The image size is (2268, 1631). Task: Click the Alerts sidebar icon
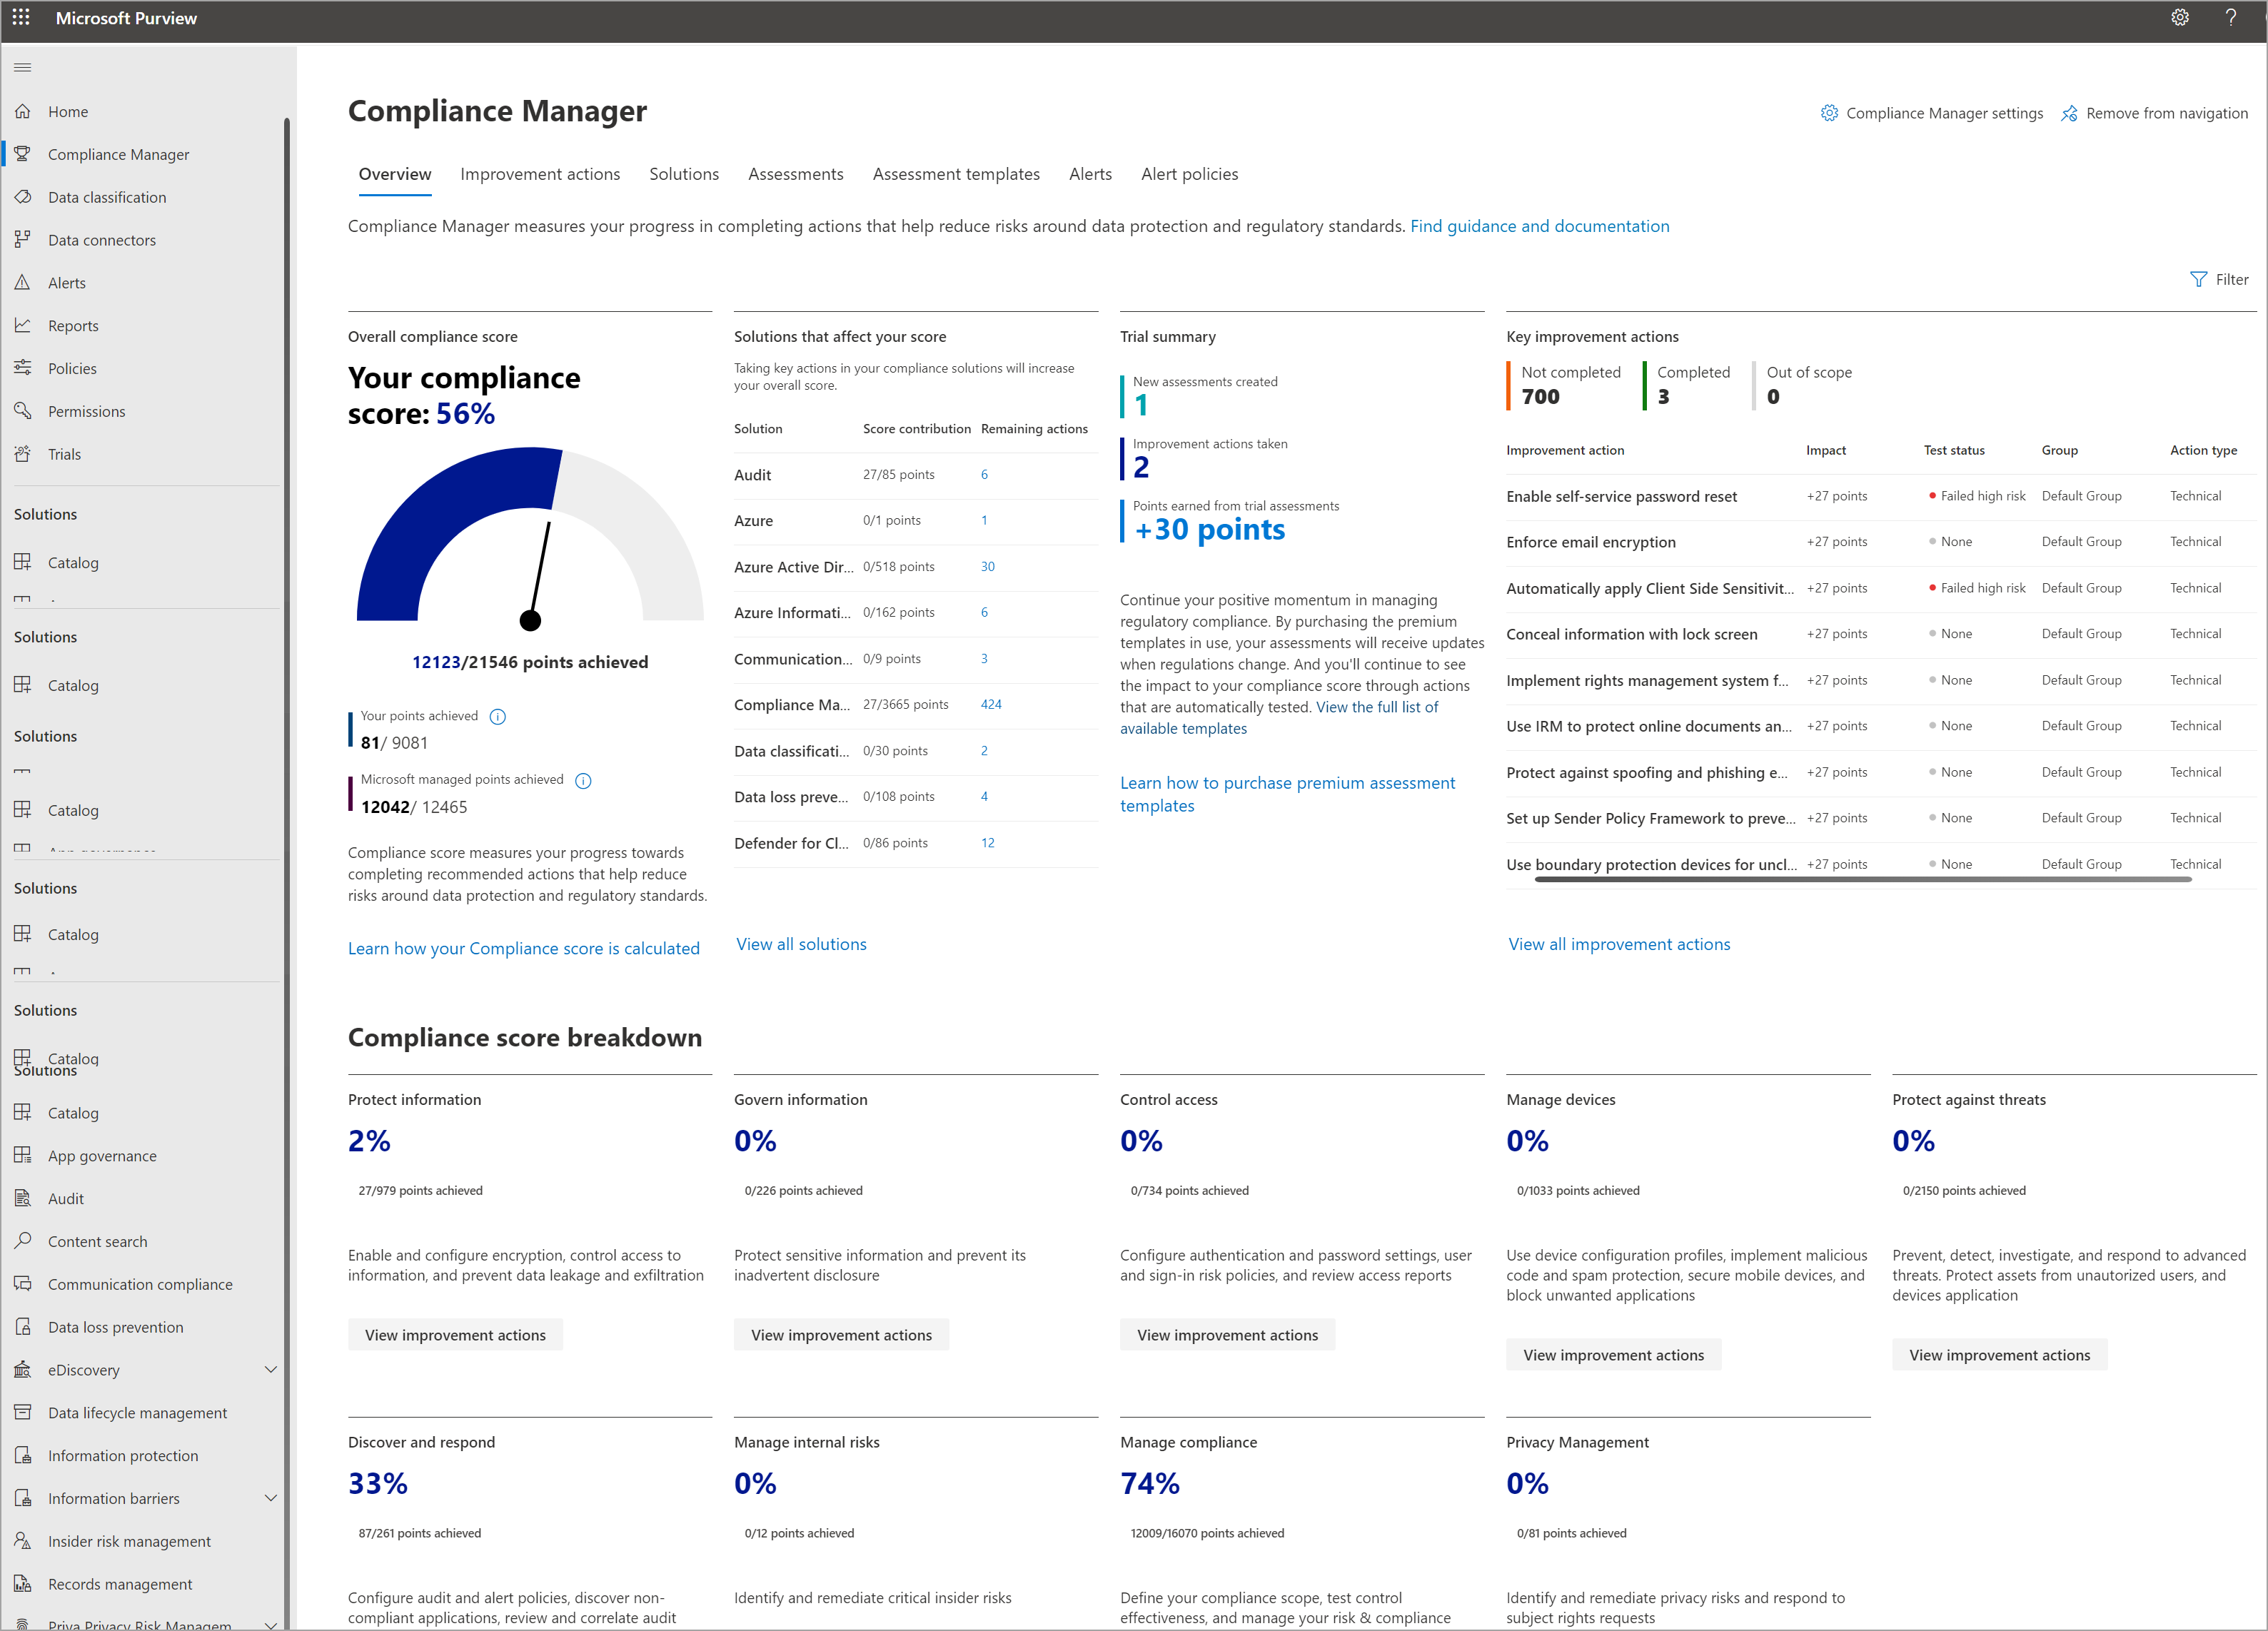pos(25,282)
